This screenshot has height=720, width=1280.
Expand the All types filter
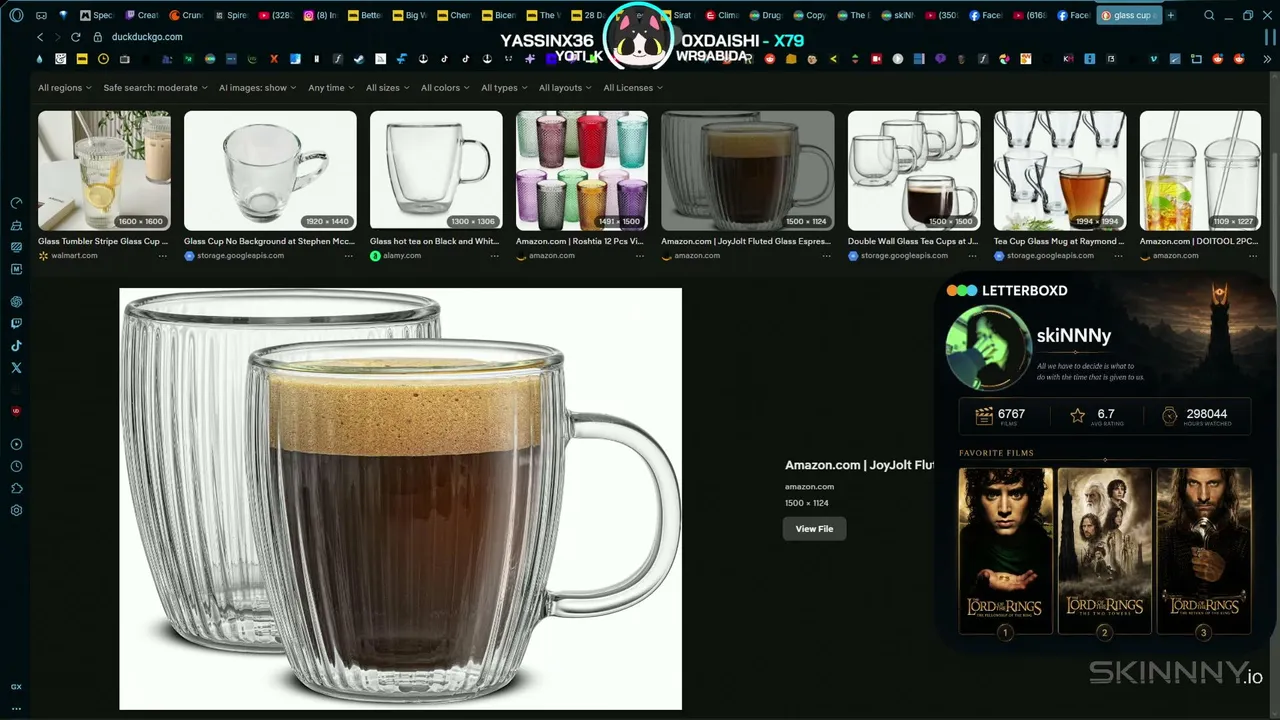click(504, 88)
